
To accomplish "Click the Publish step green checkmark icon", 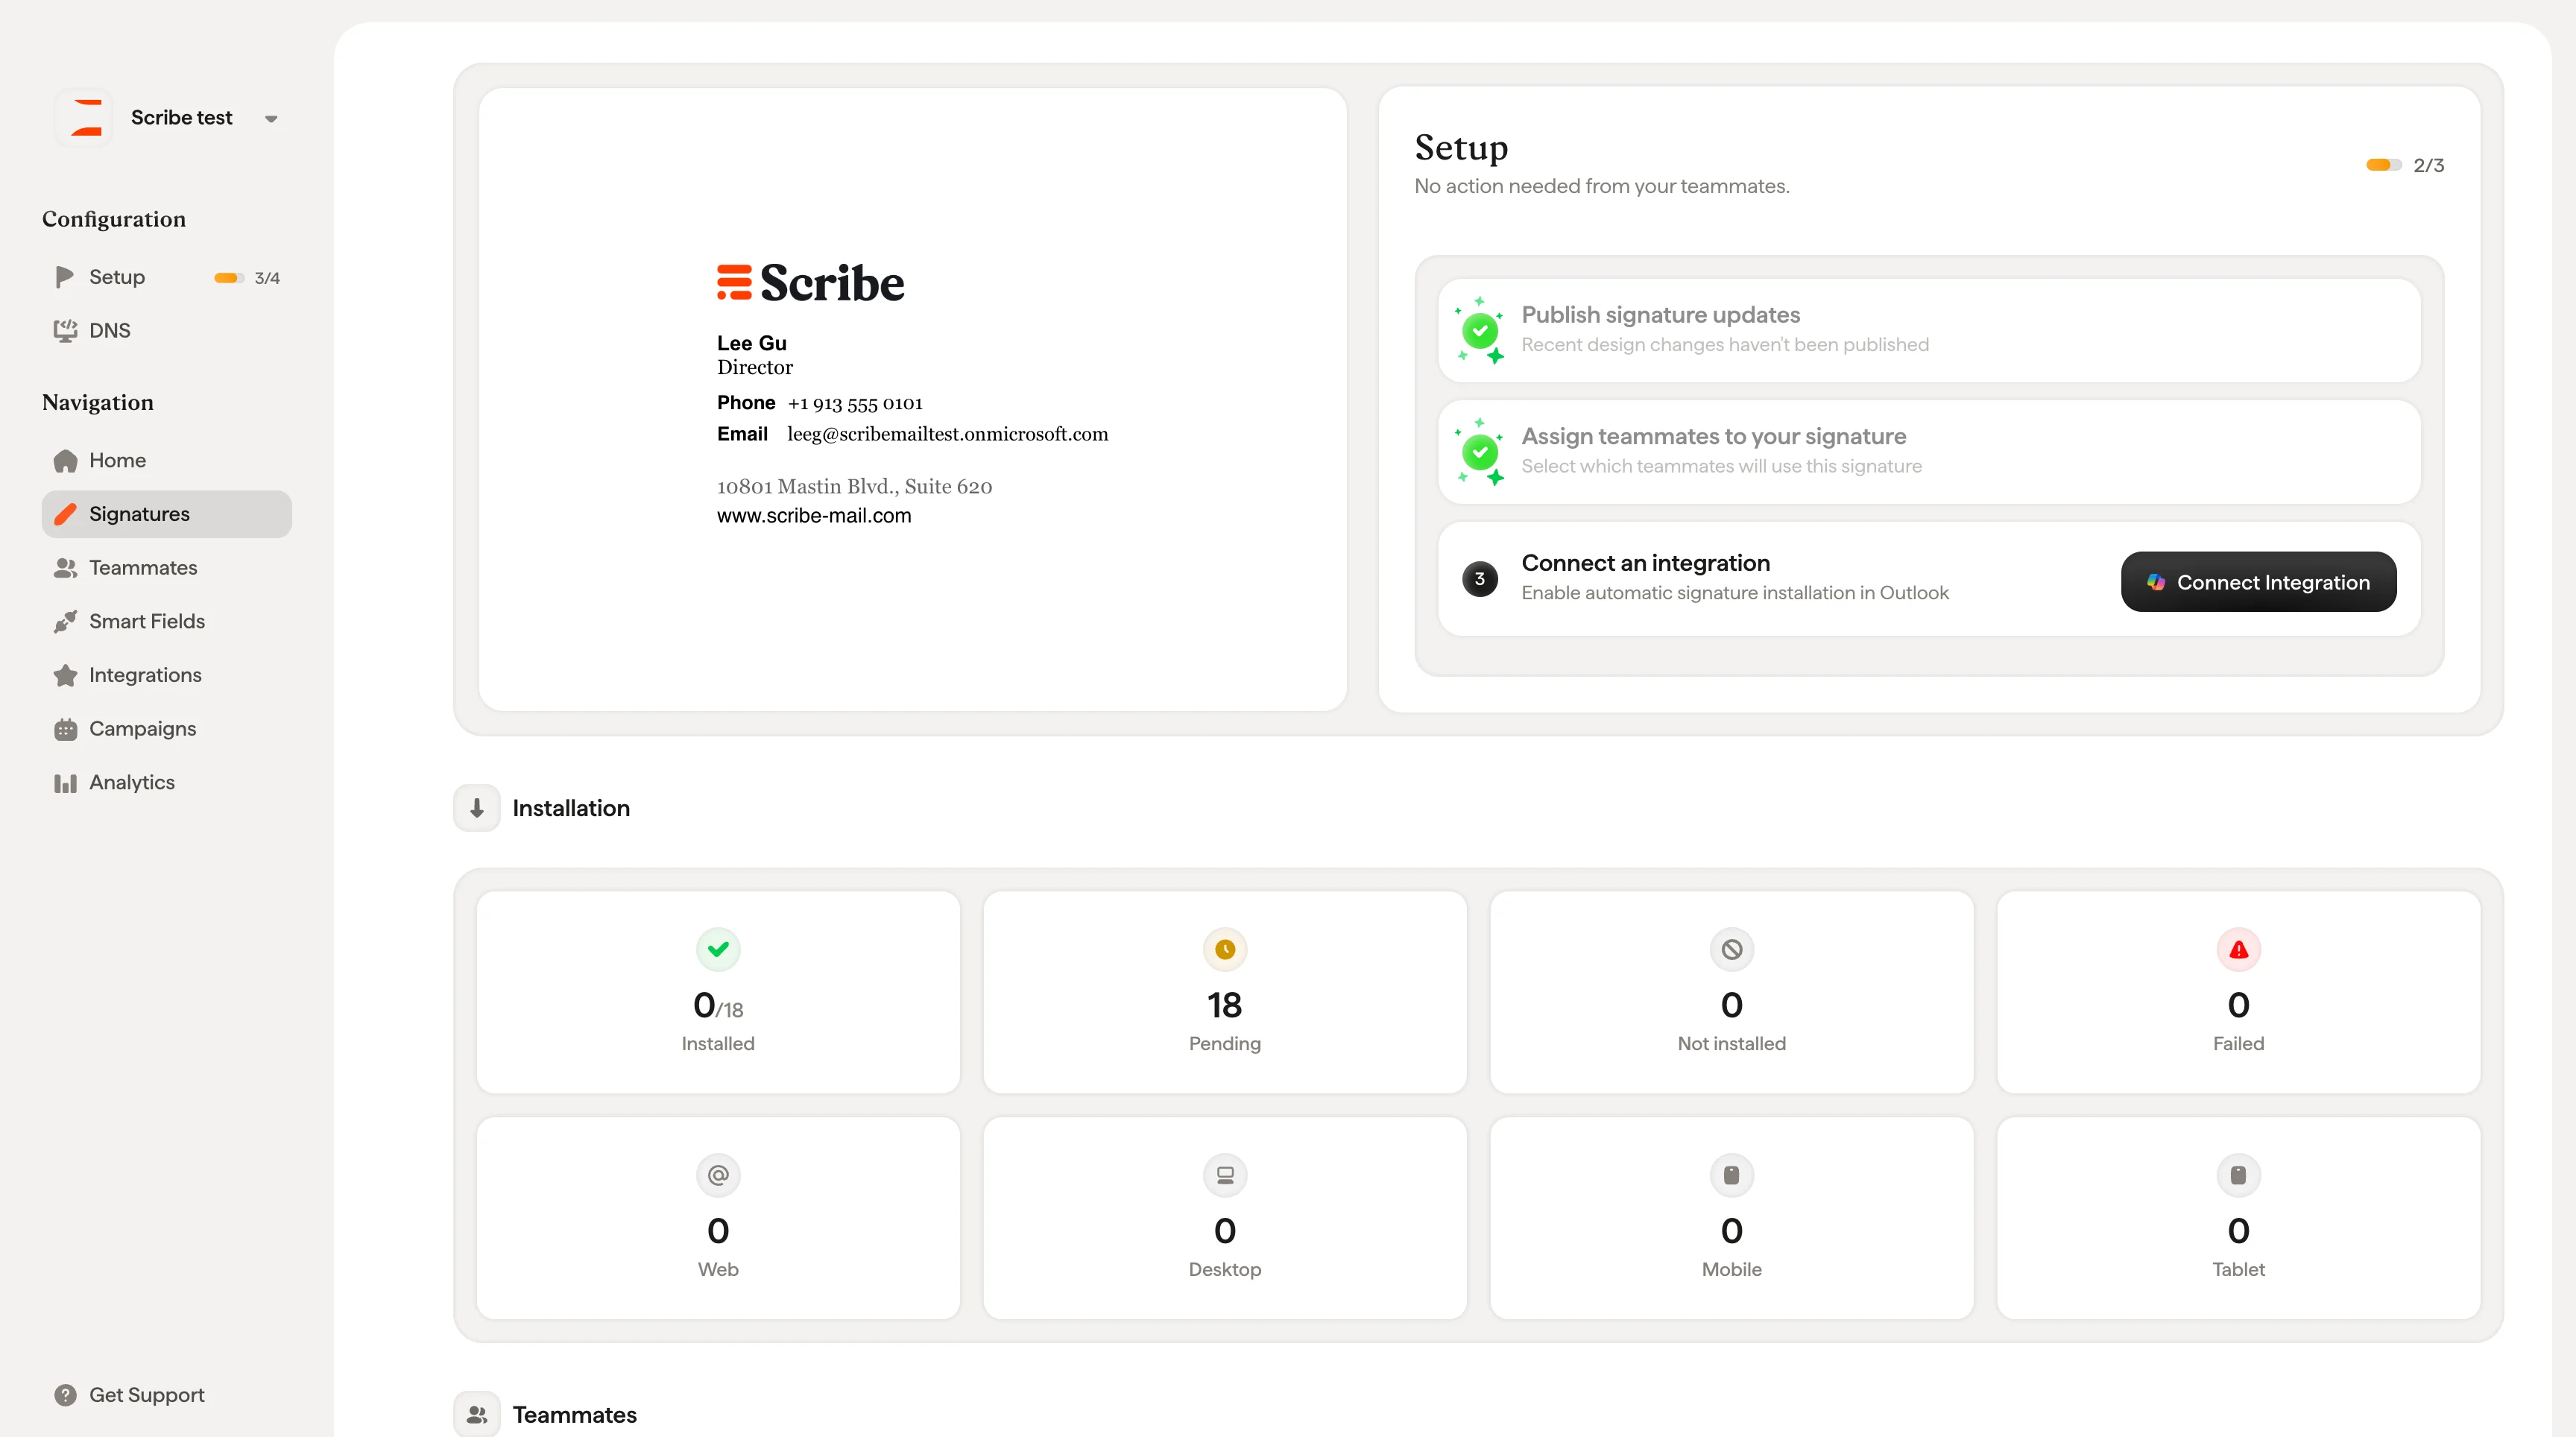I will coord(1480,330).
